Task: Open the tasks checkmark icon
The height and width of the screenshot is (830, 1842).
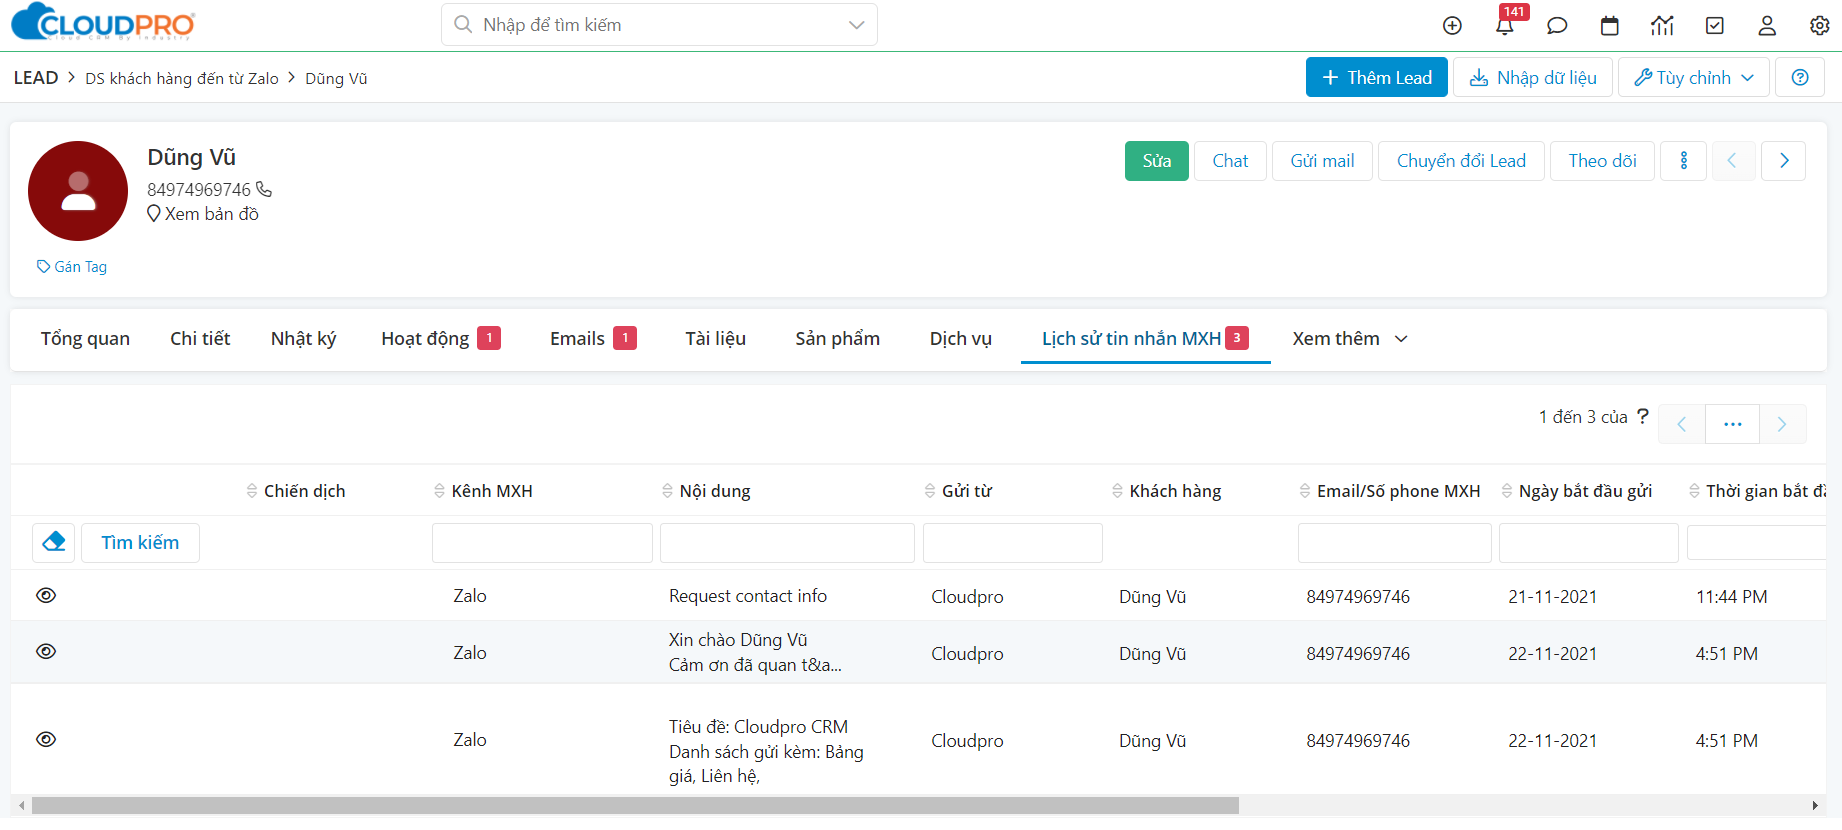Action: (1715, 26)
